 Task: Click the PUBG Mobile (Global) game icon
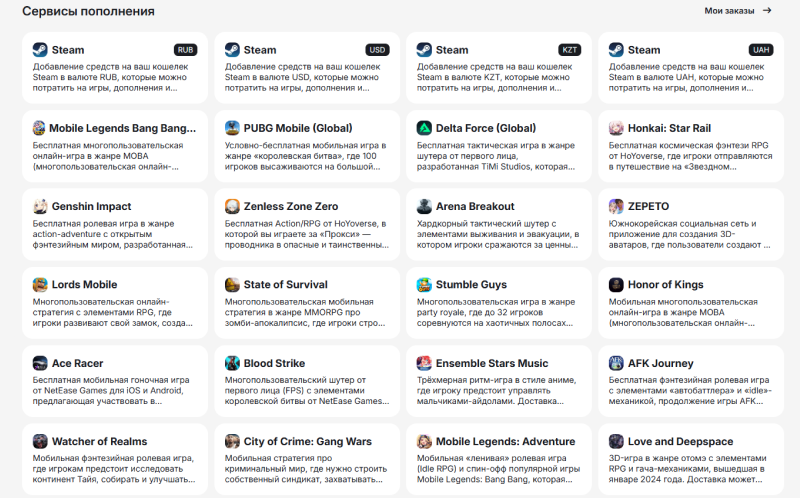tap(232, 128)
